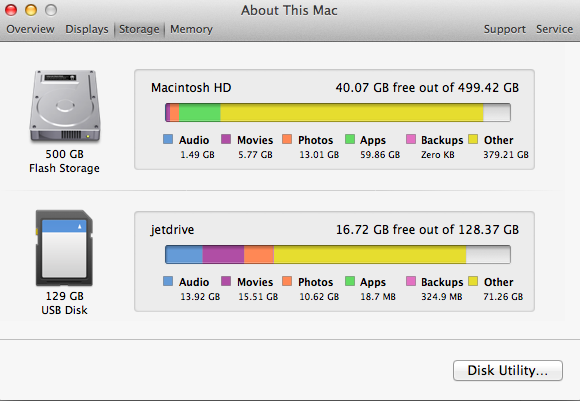Click the "13.92 GB" Audio value

coord(200,297)
